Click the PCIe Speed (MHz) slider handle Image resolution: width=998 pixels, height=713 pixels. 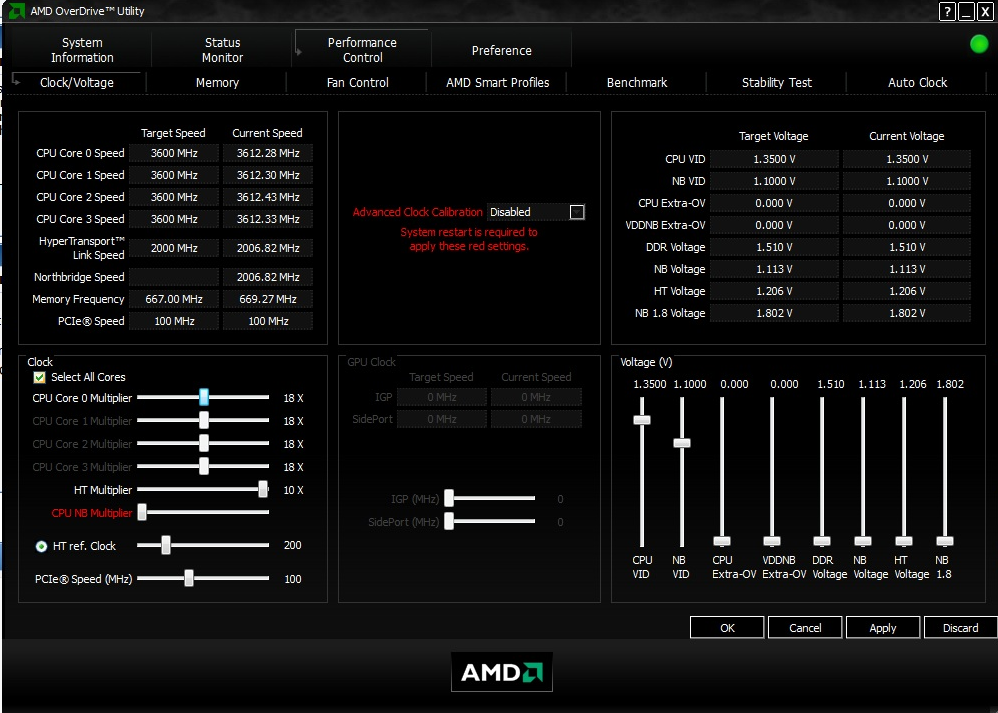point(189,578)
